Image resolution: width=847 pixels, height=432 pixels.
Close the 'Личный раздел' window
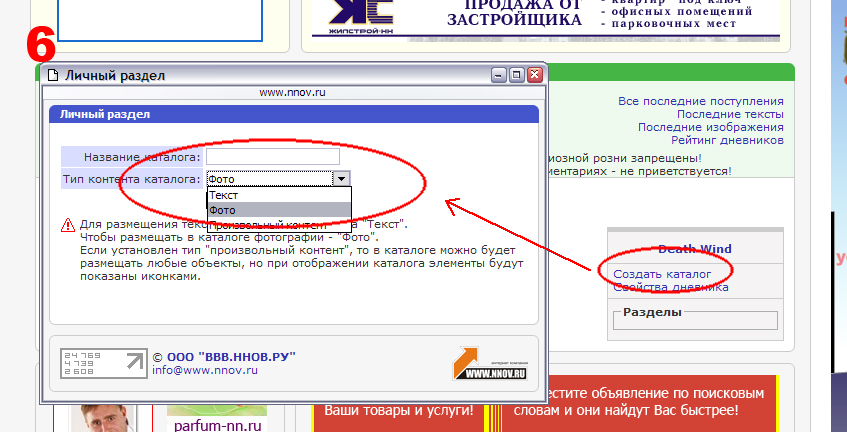534,75
